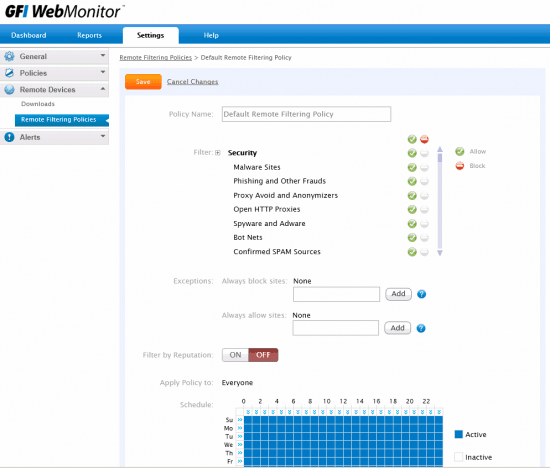The width and height of the screenshot is (550, 468).
Task: Click the Alerts exclamation icon
Action: click(9, 137)
